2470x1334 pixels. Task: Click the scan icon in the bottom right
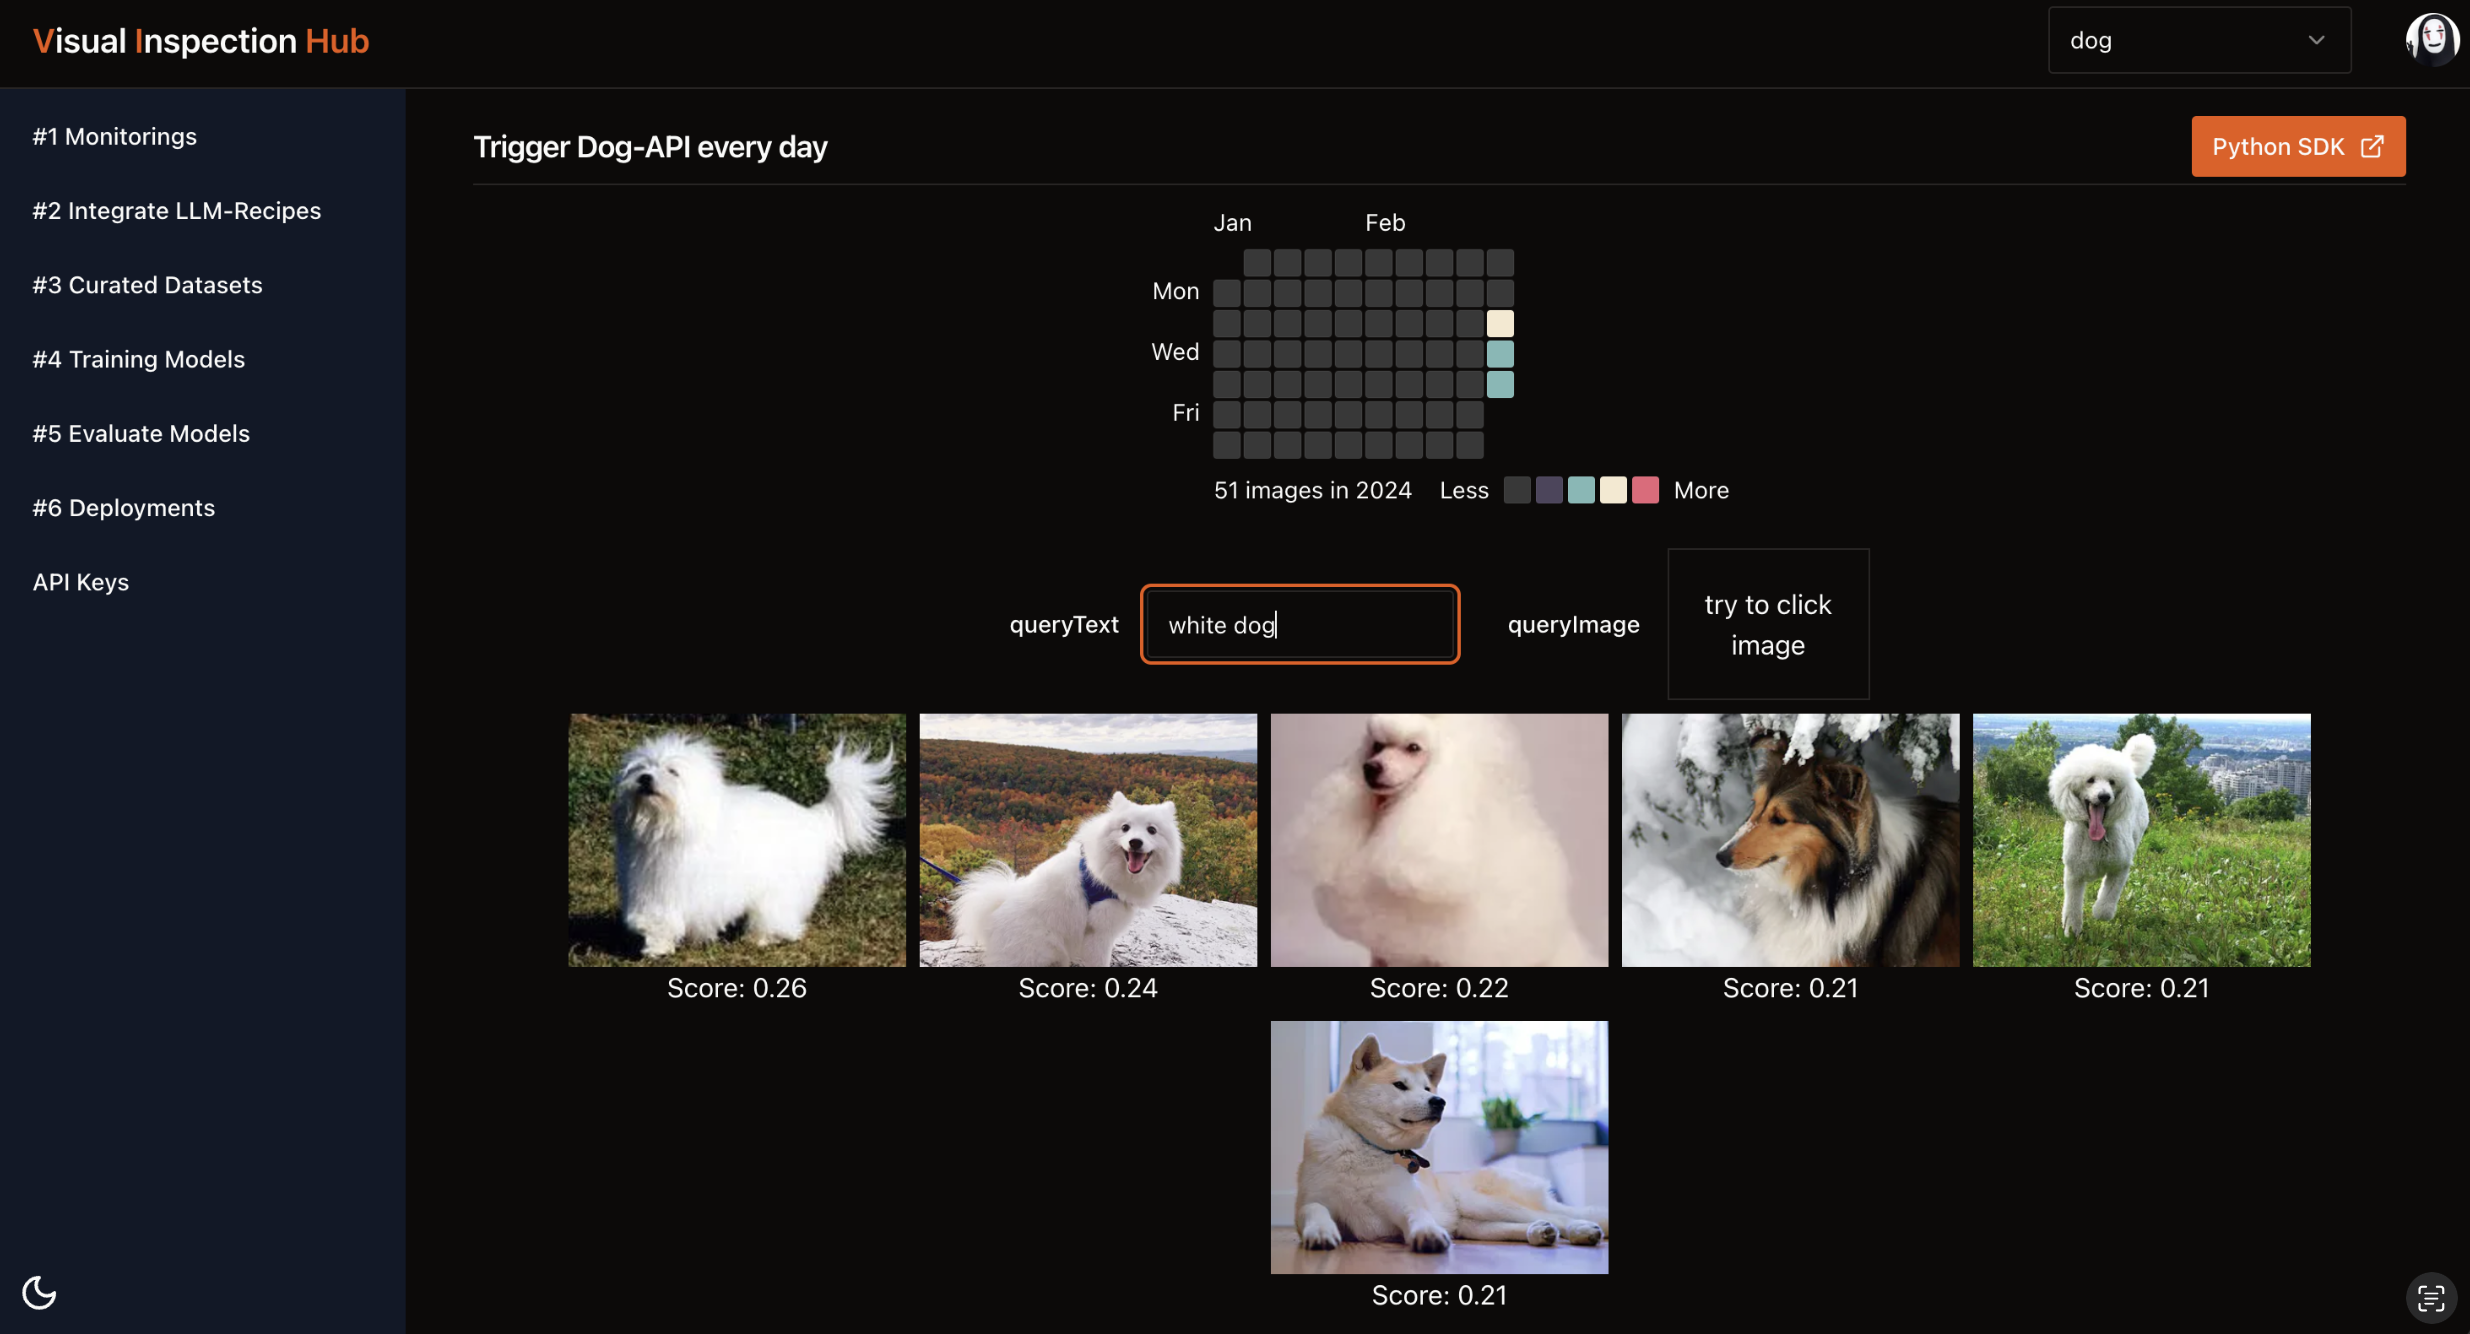2431,1298
